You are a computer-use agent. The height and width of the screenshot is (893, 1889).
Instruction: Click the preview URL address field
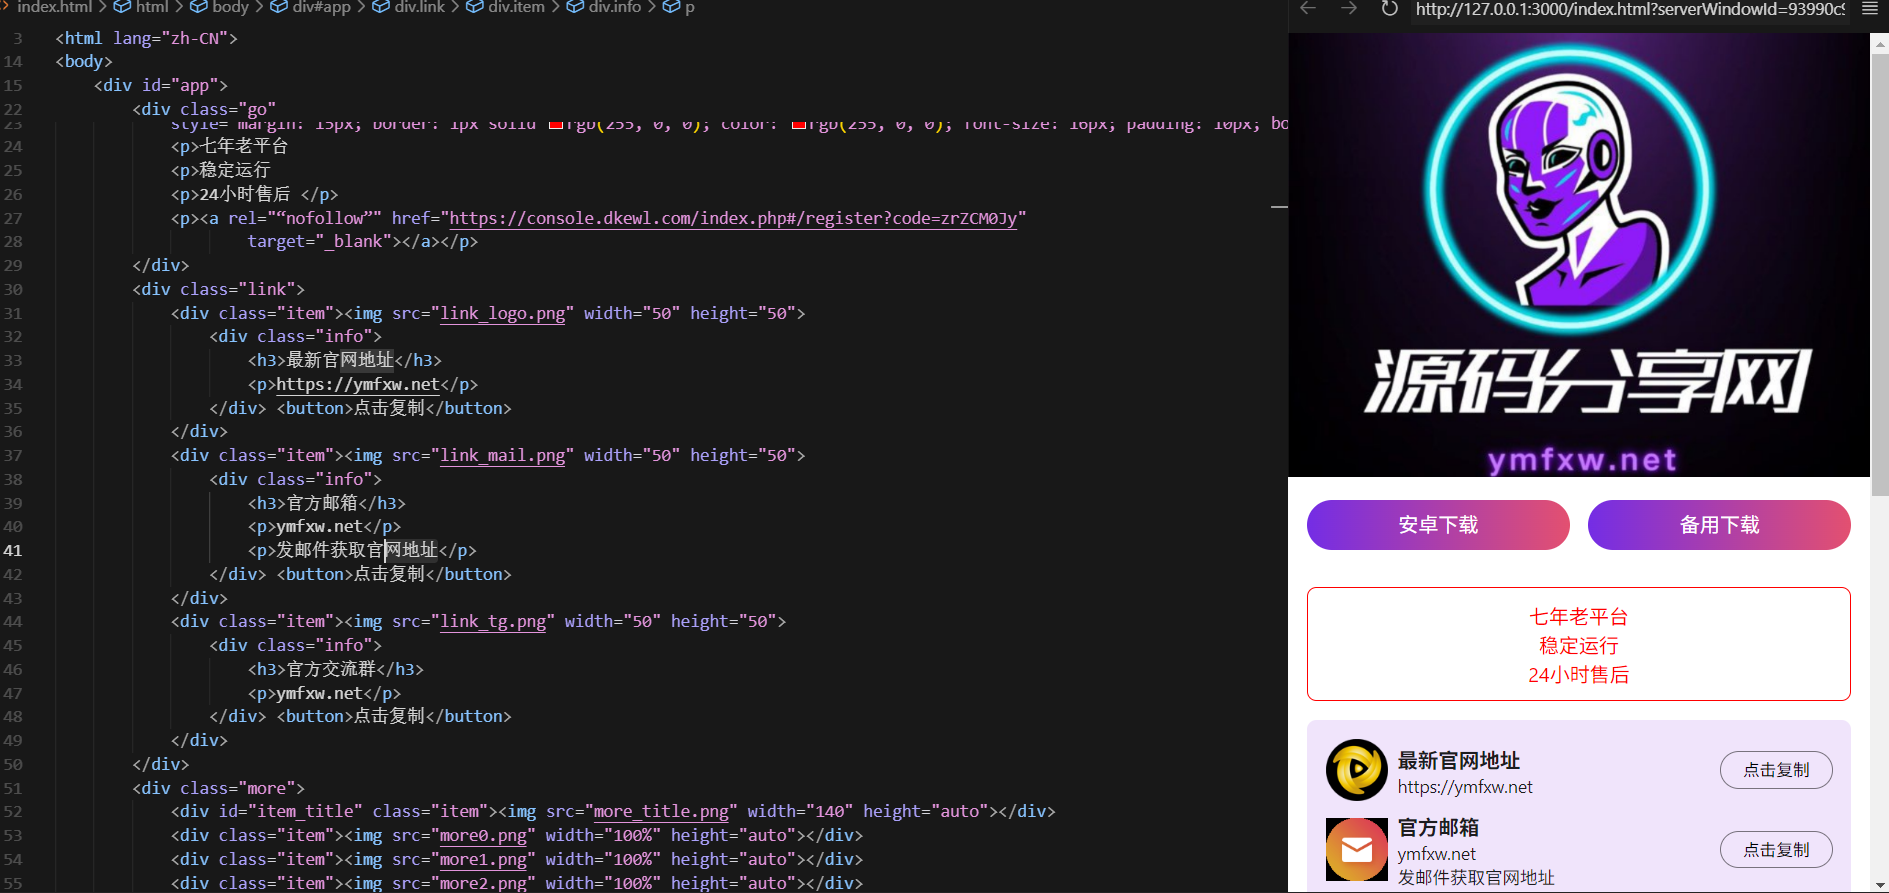(x=1629, y=10)
